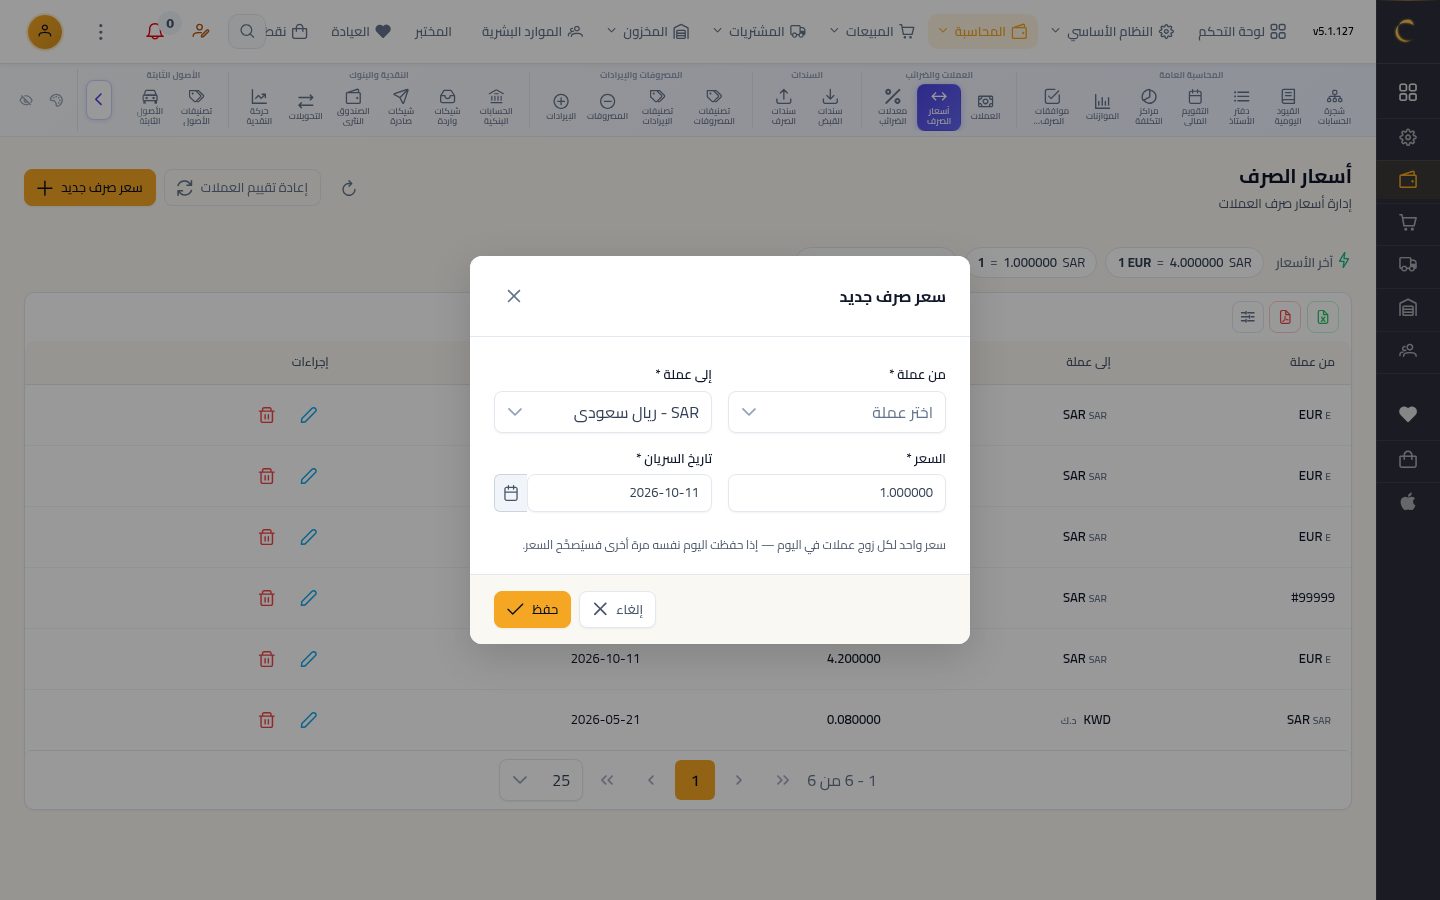Screen dimensions: 1440x900
Task: Open the page size 25 dropdown
Action: click(541, 780)
